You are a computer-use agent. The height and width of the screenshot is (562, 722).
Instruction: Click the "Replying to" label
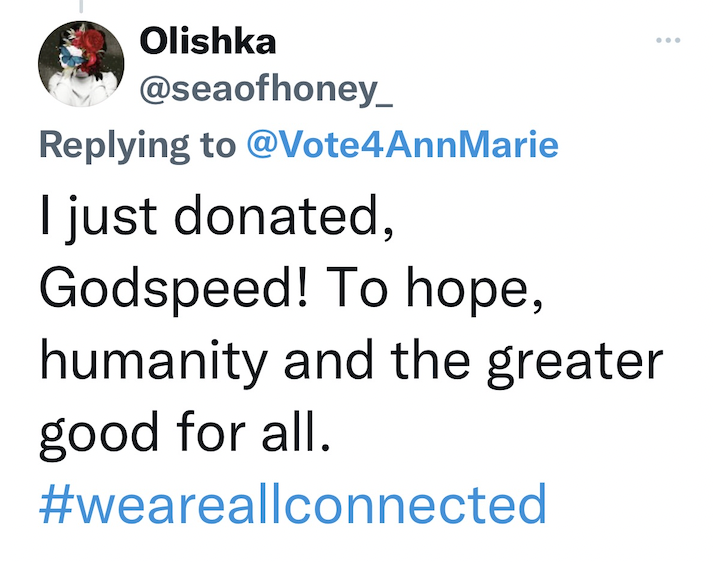pyautogui.click(x=140, y=146)
